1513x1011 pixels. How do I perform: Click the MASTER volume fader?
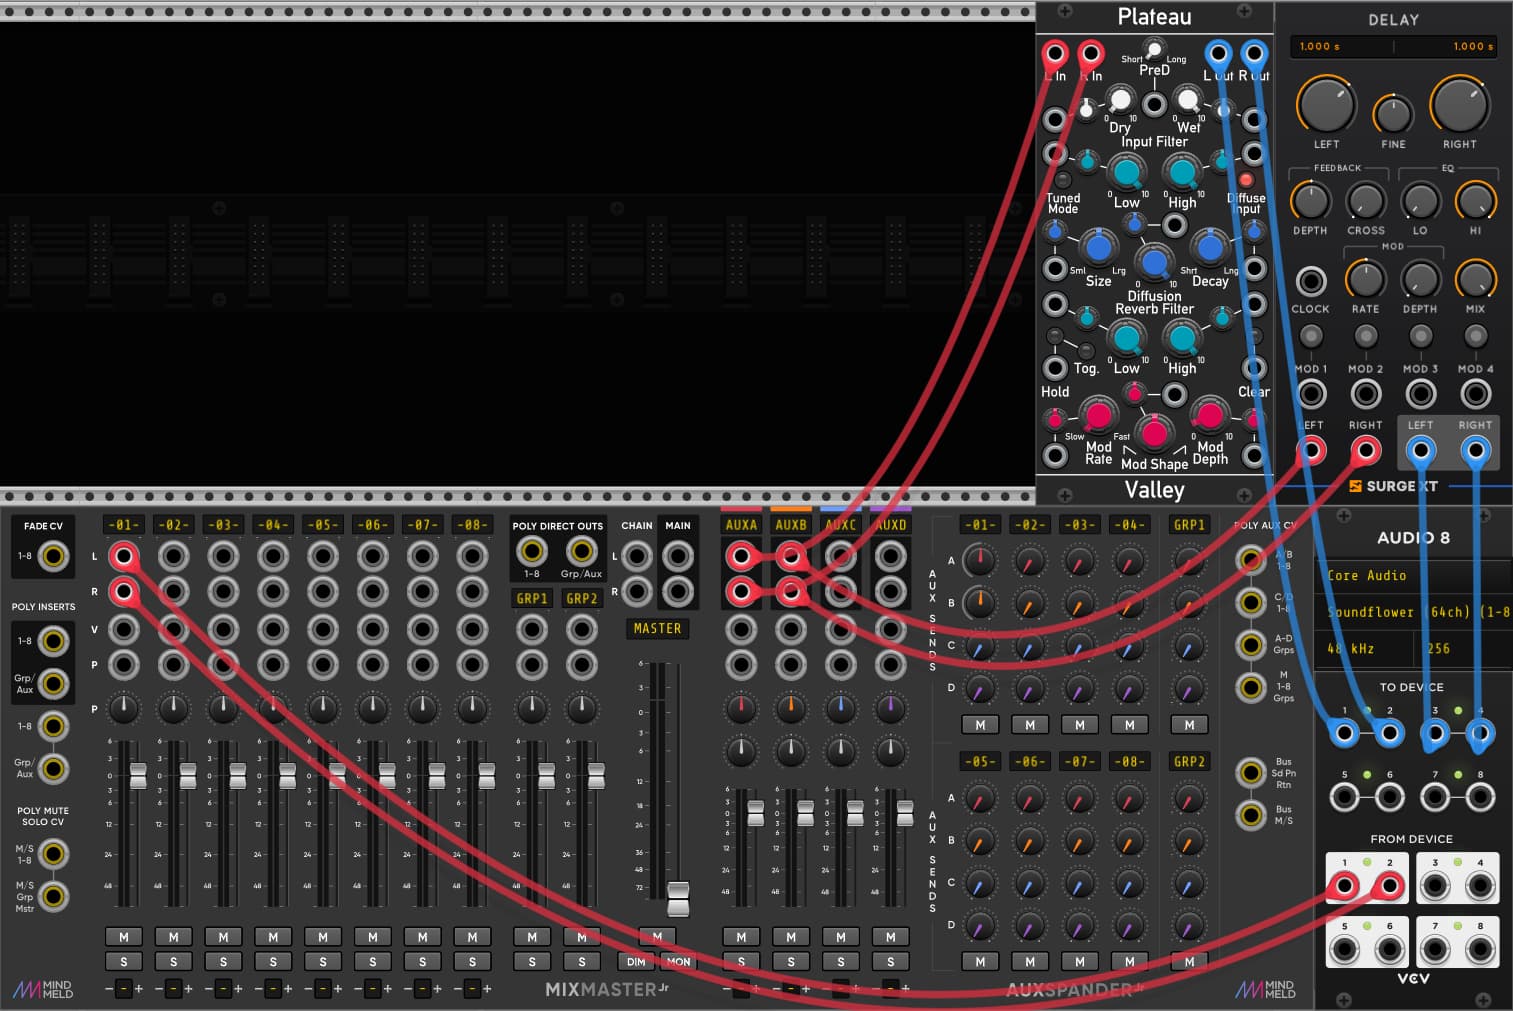[x=678, y=898]
